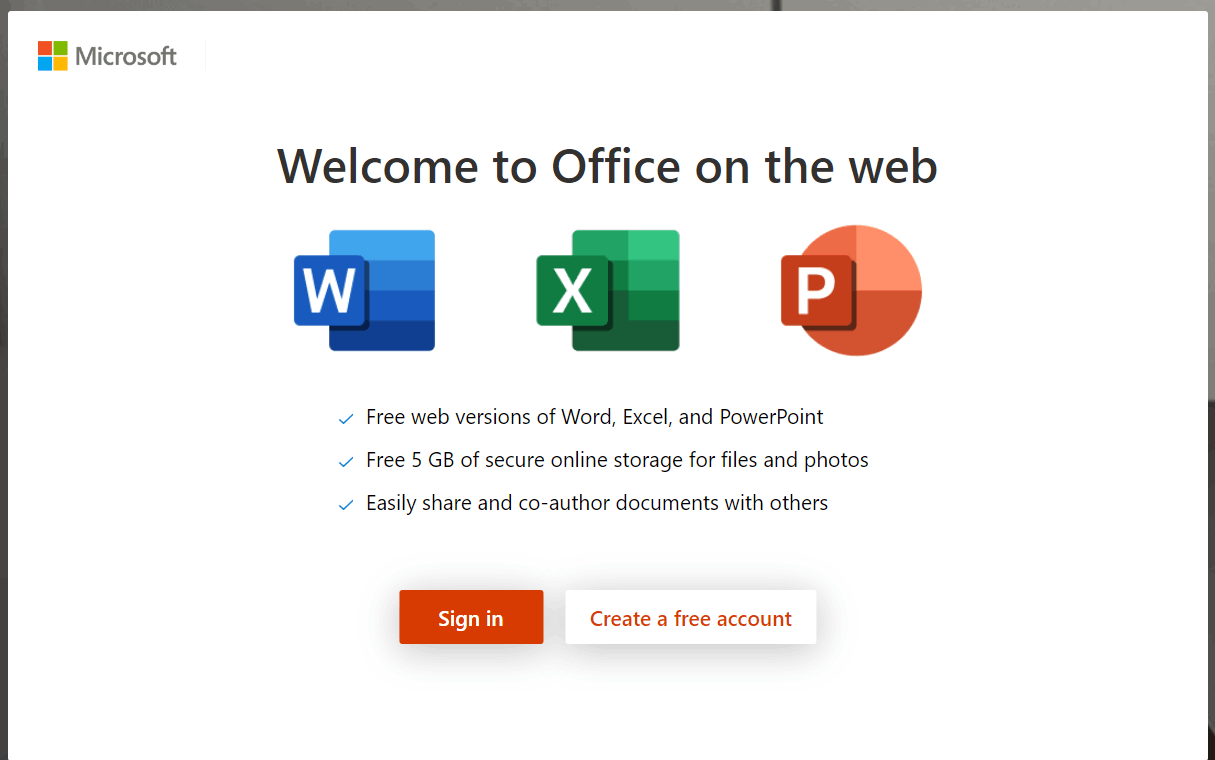Click the white X tile on Excel icon
The image size is (1215, 760).
pyautogui.click(x=572, y=291)
